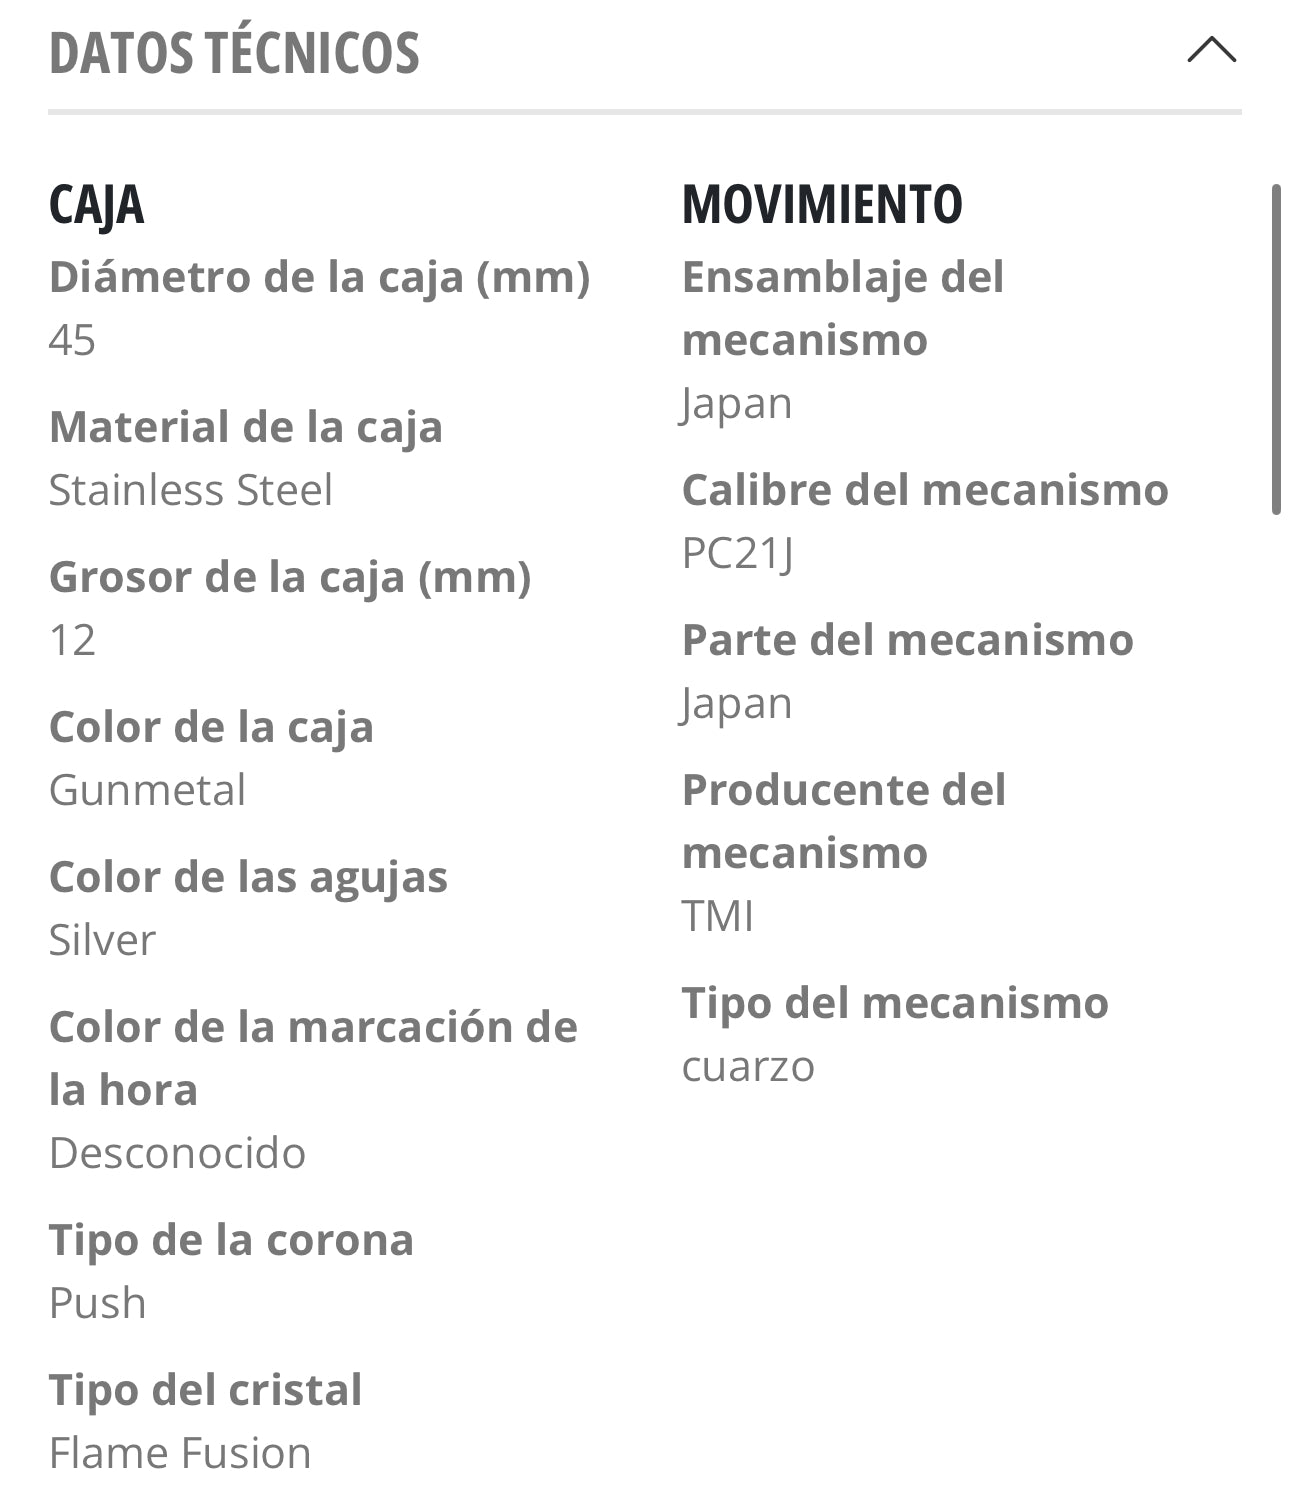1290x1510 pixels.
Task: Select the Stainless Steel material value
Action: (190, 490)
